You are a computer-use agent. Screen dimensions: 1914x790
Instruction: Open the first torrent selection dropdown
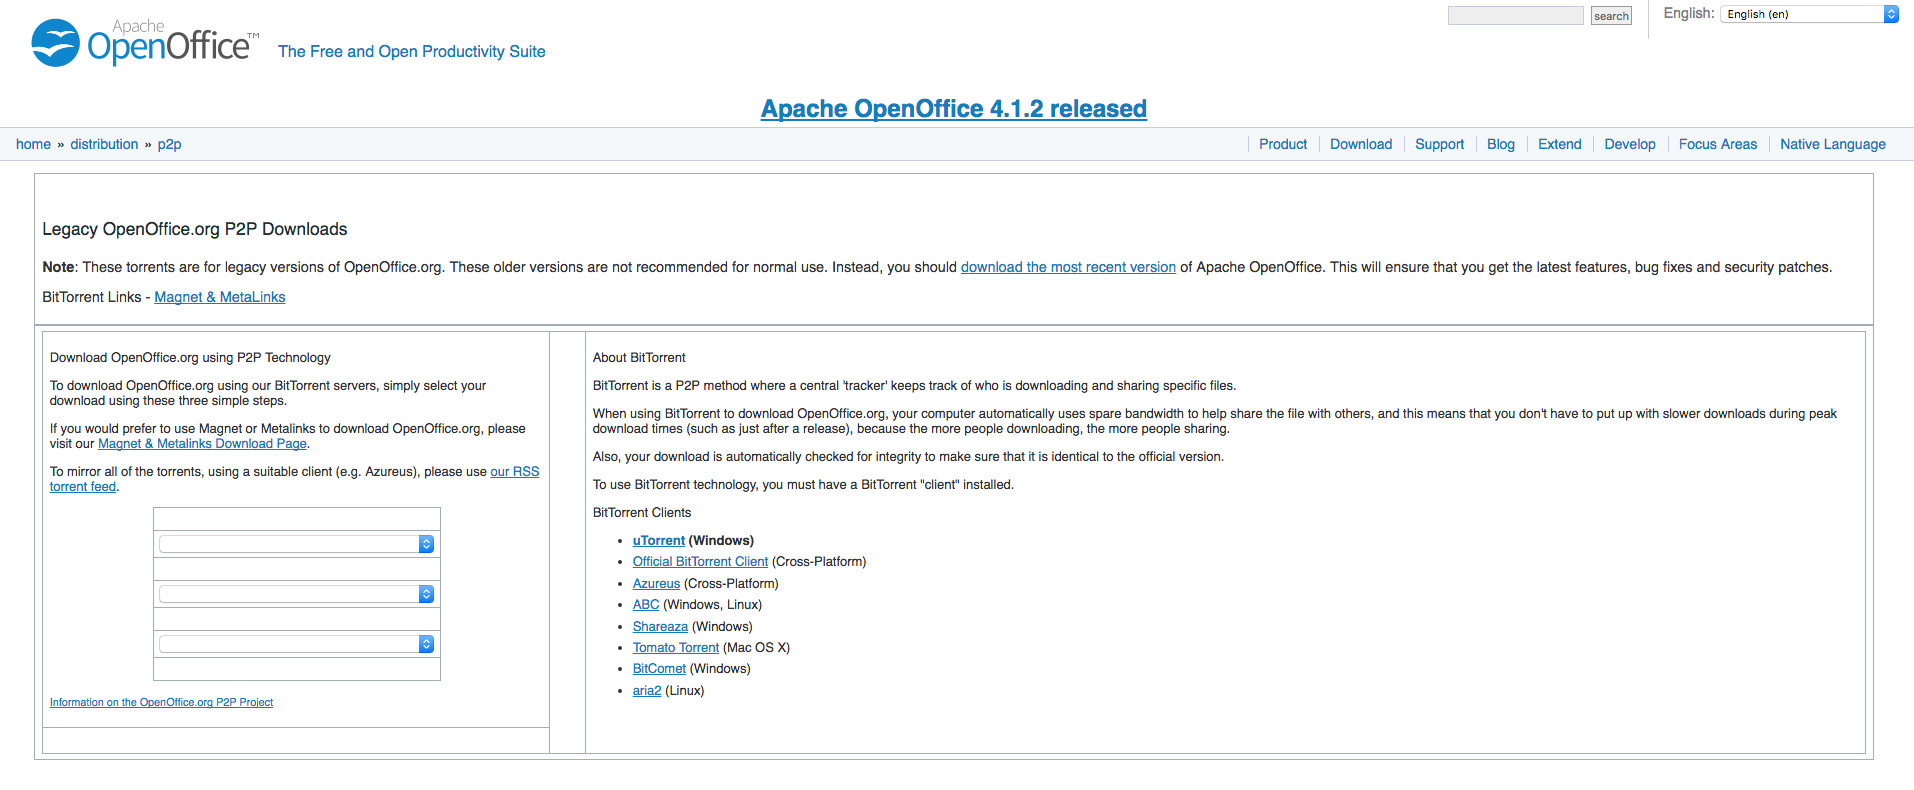pos(297,544)
